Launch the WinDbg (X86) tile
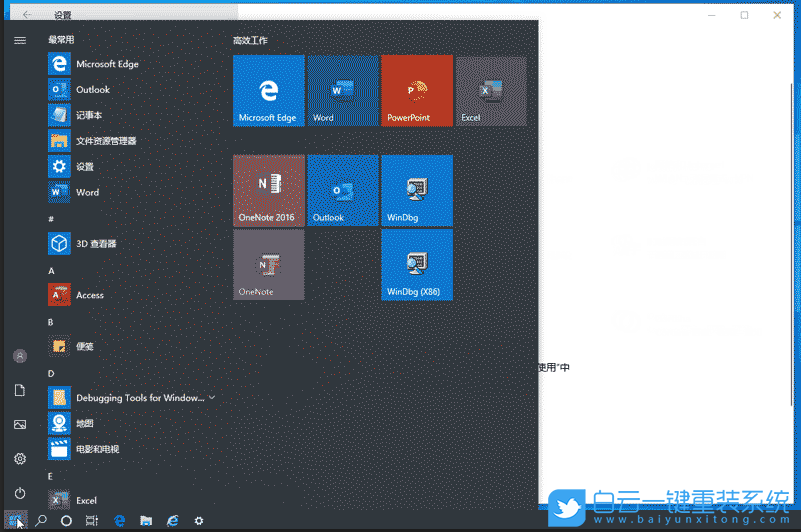Screen dimensions: 801x532 point(417,264)
